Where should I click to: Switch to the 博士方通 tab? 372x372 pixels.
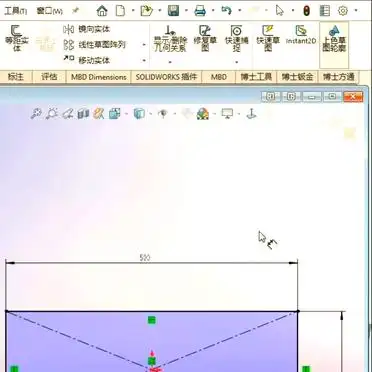(x=338, y=77)
